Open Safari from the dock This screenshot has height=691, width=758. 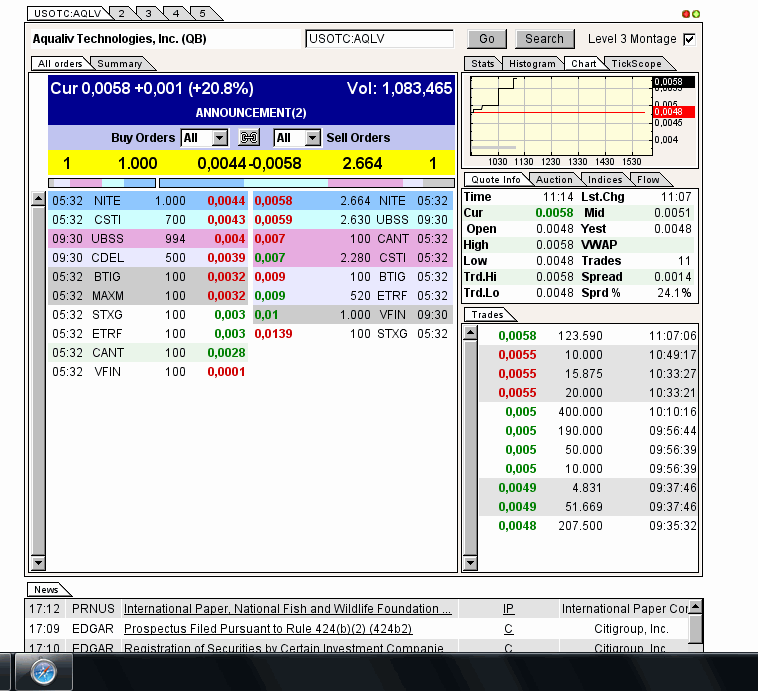(44, 672)
